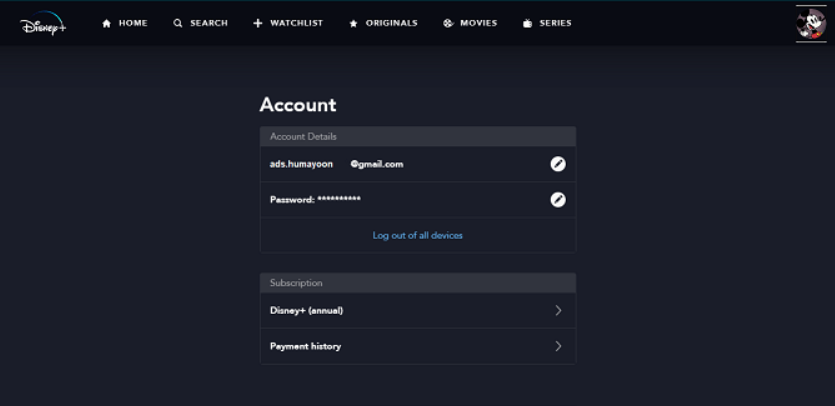This screenshot has width=835, height=406.
Task: Select MOVIES in top navigation
Action: [479, 23]
